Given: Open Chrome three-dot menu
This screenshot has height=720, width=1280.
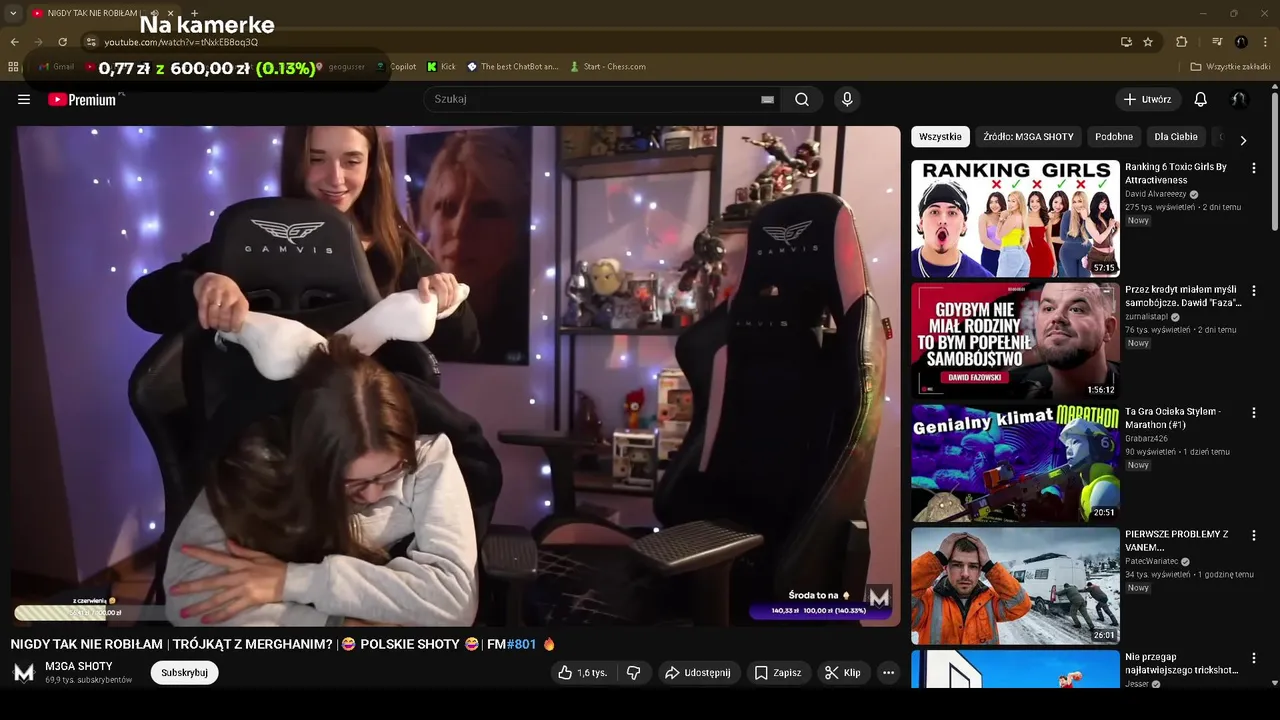Looking at the screenshot, I should (x=1265, y=42).
